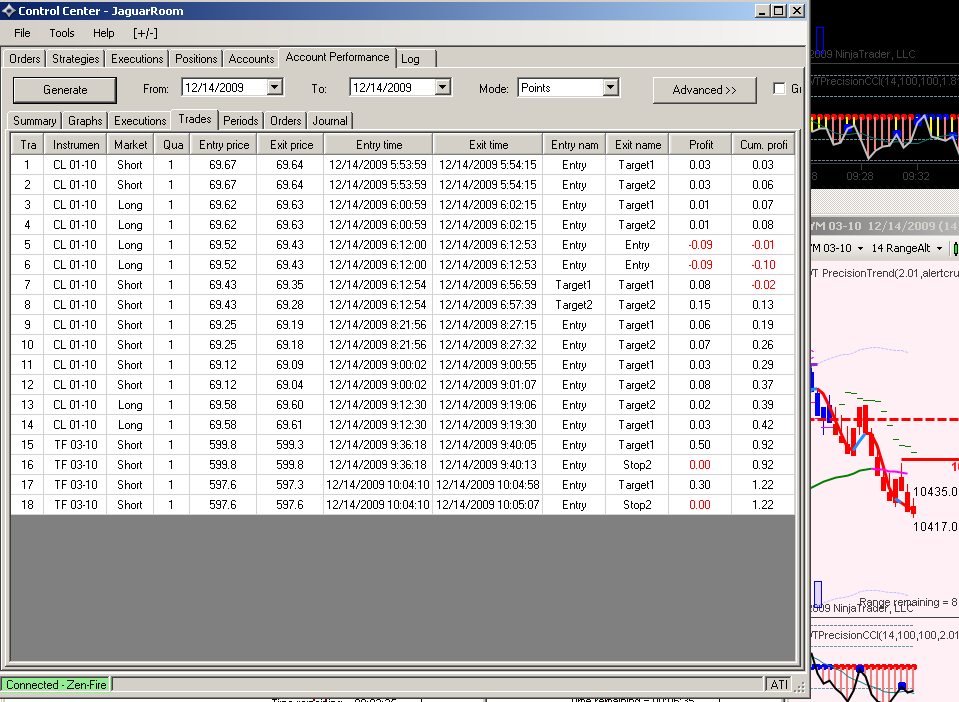
Task: Select trade 8 exit price 69.28
Action: tap(290, 305)
